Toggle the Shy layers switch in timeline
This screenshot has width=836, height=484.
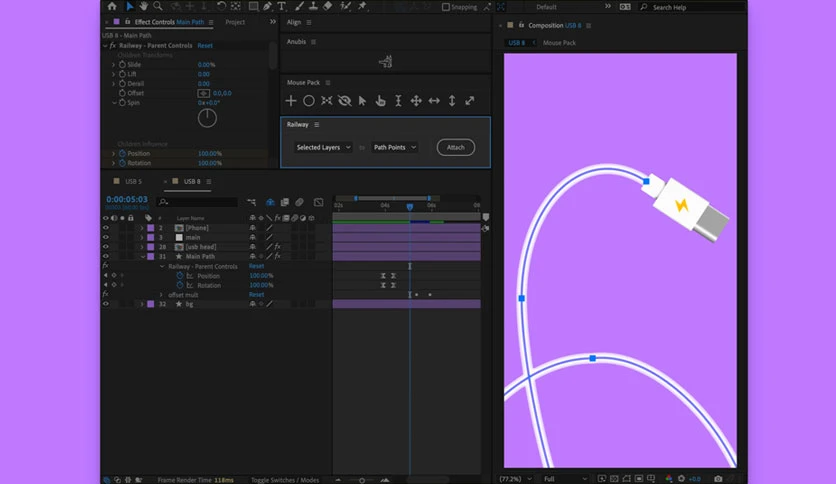(270, 202)
